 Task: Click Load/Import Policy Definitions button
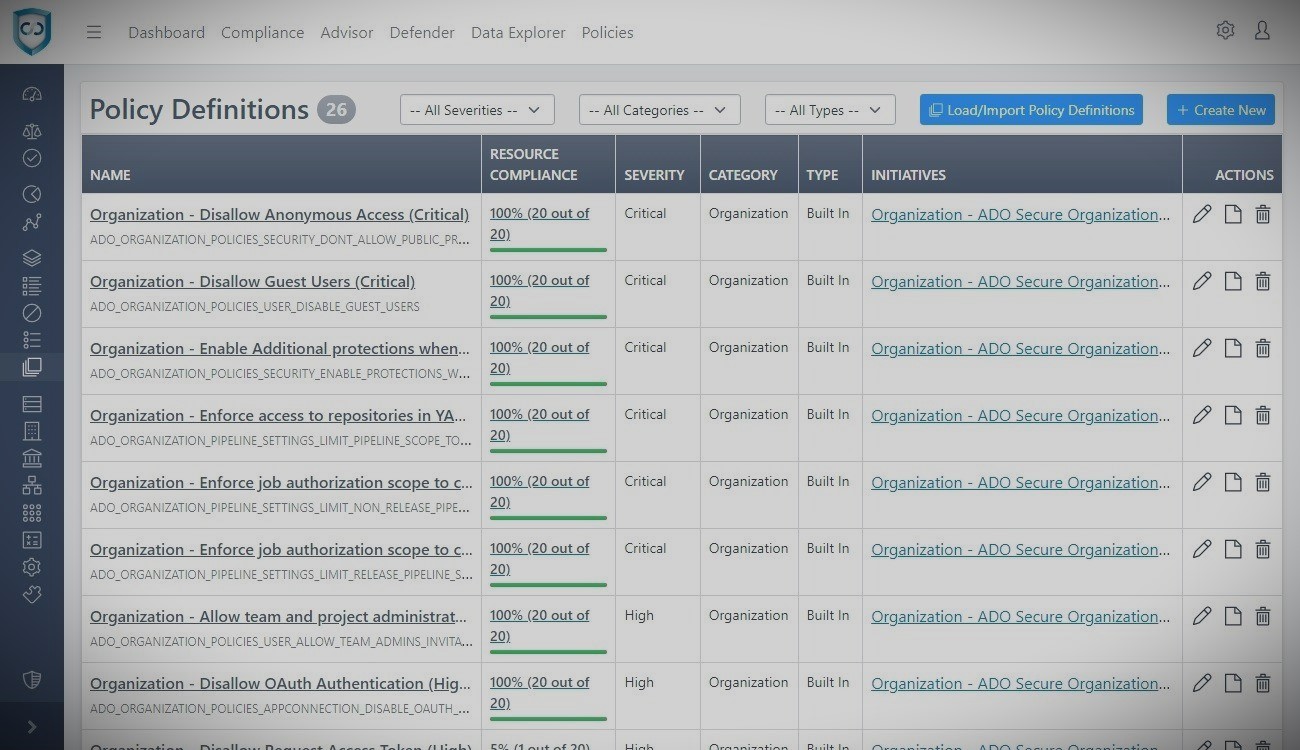[x=1031, y=110]
